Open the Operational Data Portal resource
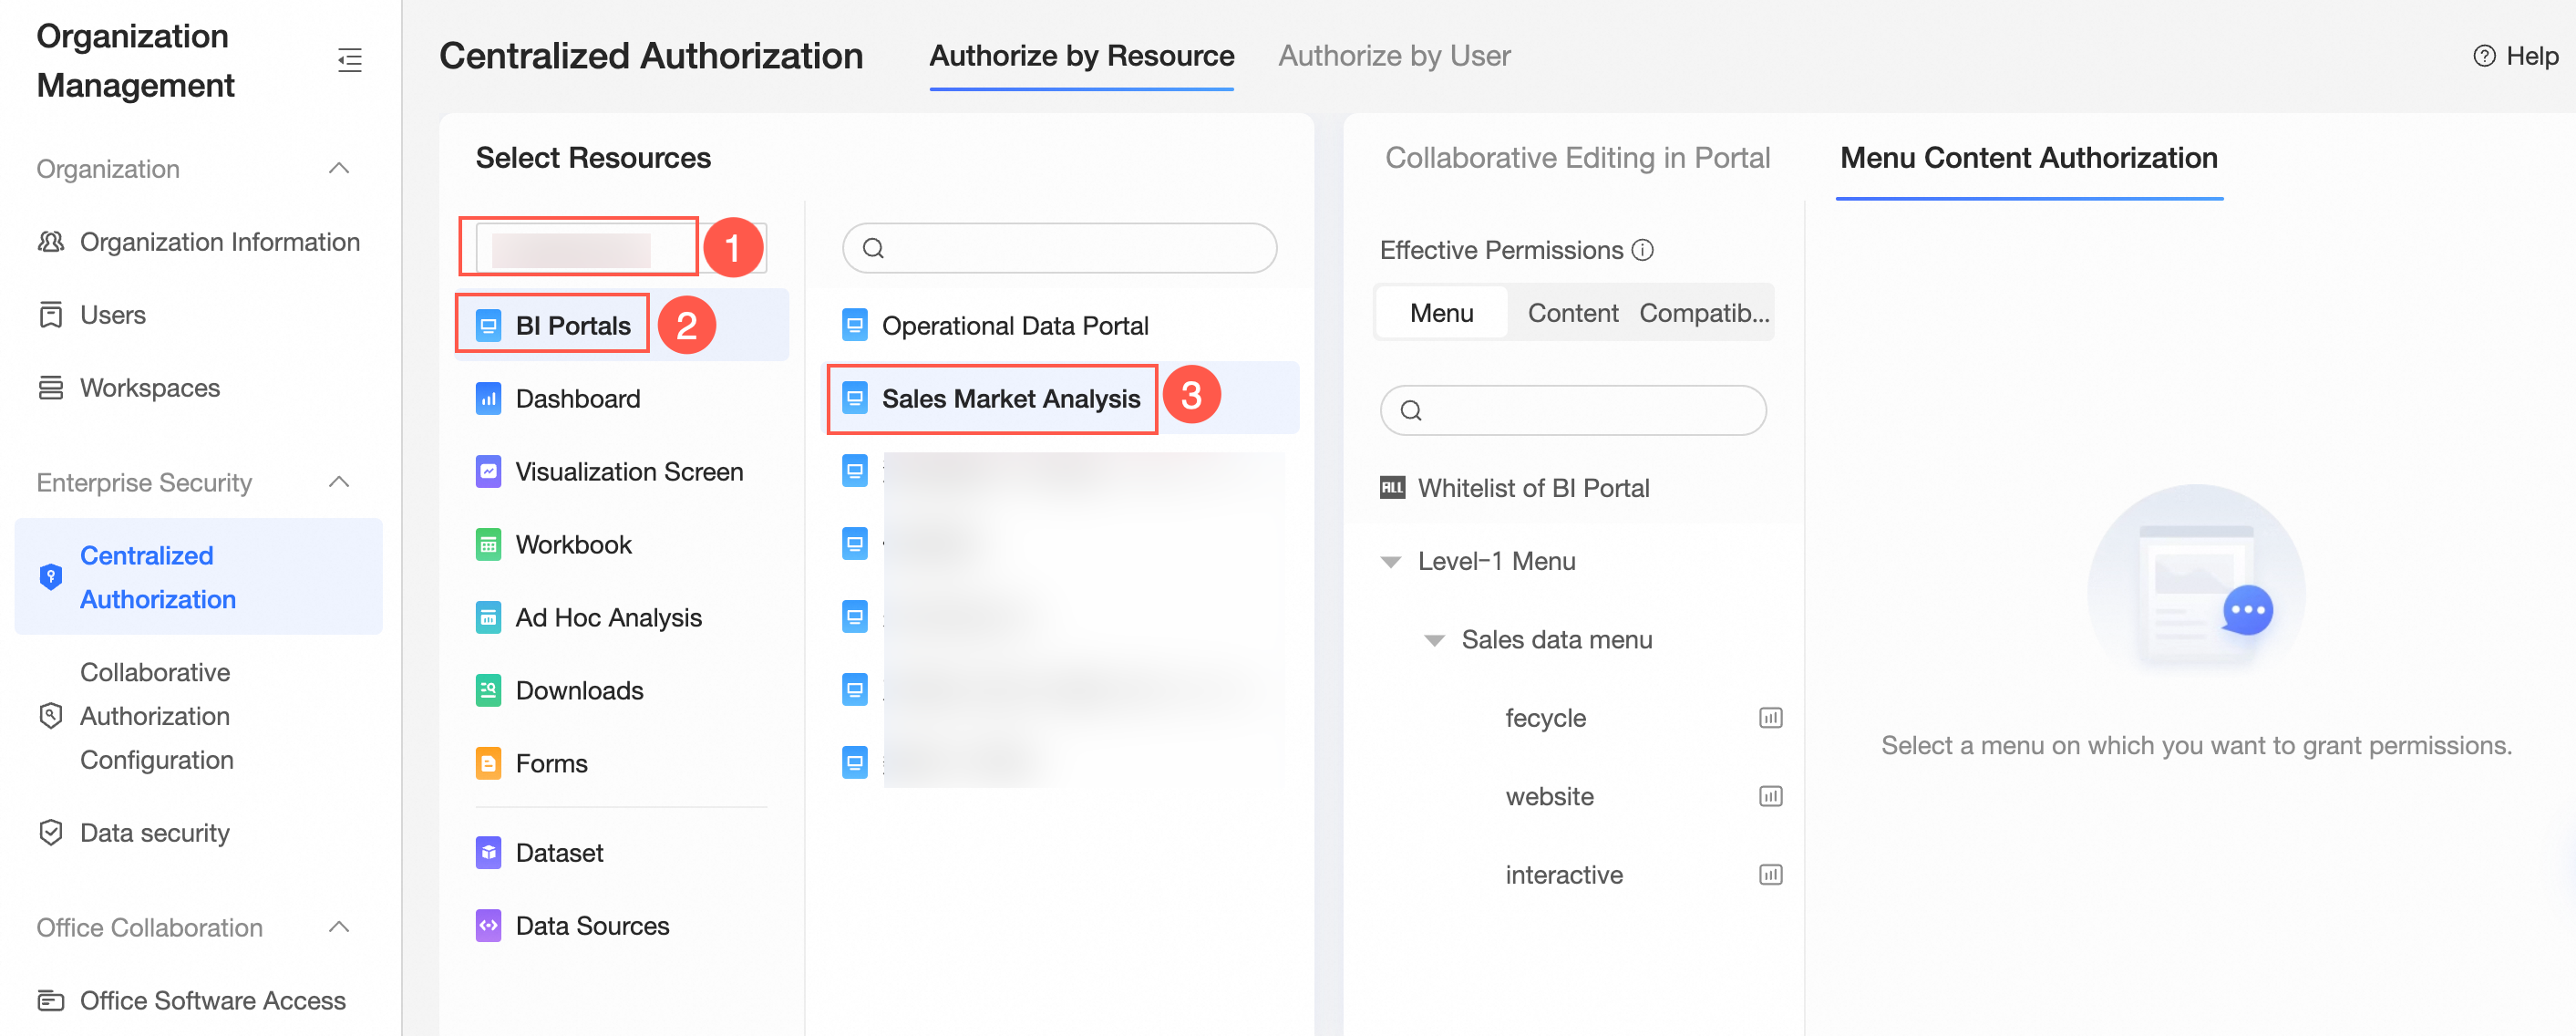This screenshot has width=2576, height=1036. pyautogui.click(x=1014, y=326)
